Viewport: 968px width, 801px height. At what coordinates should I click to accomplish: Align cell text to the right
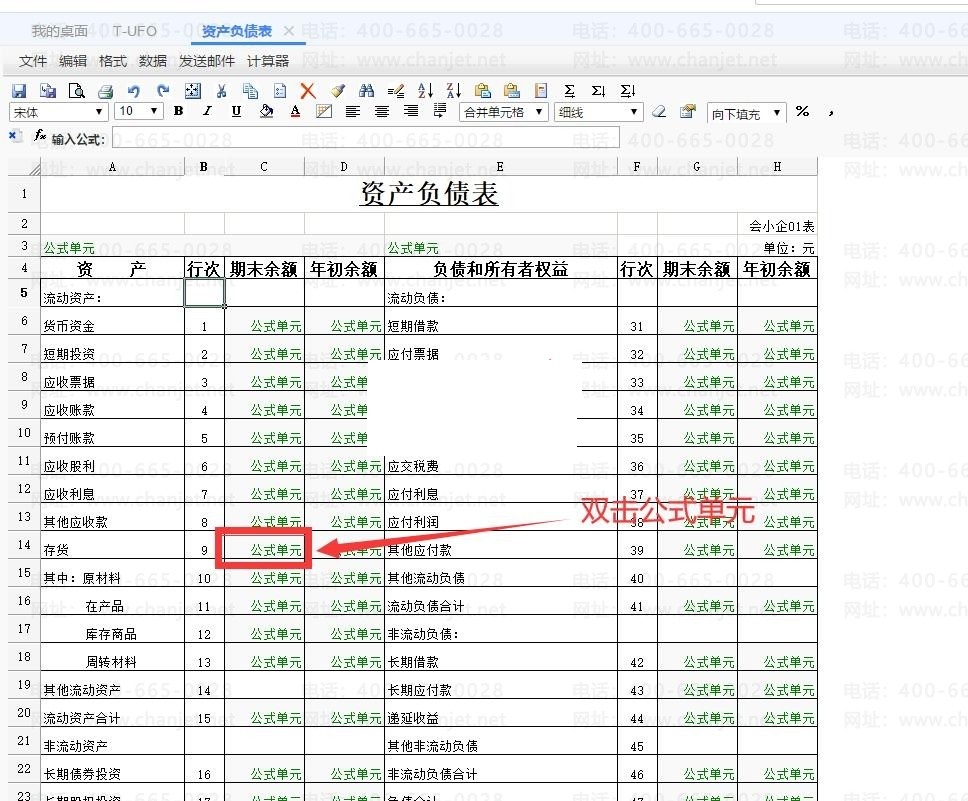point(411,111)
